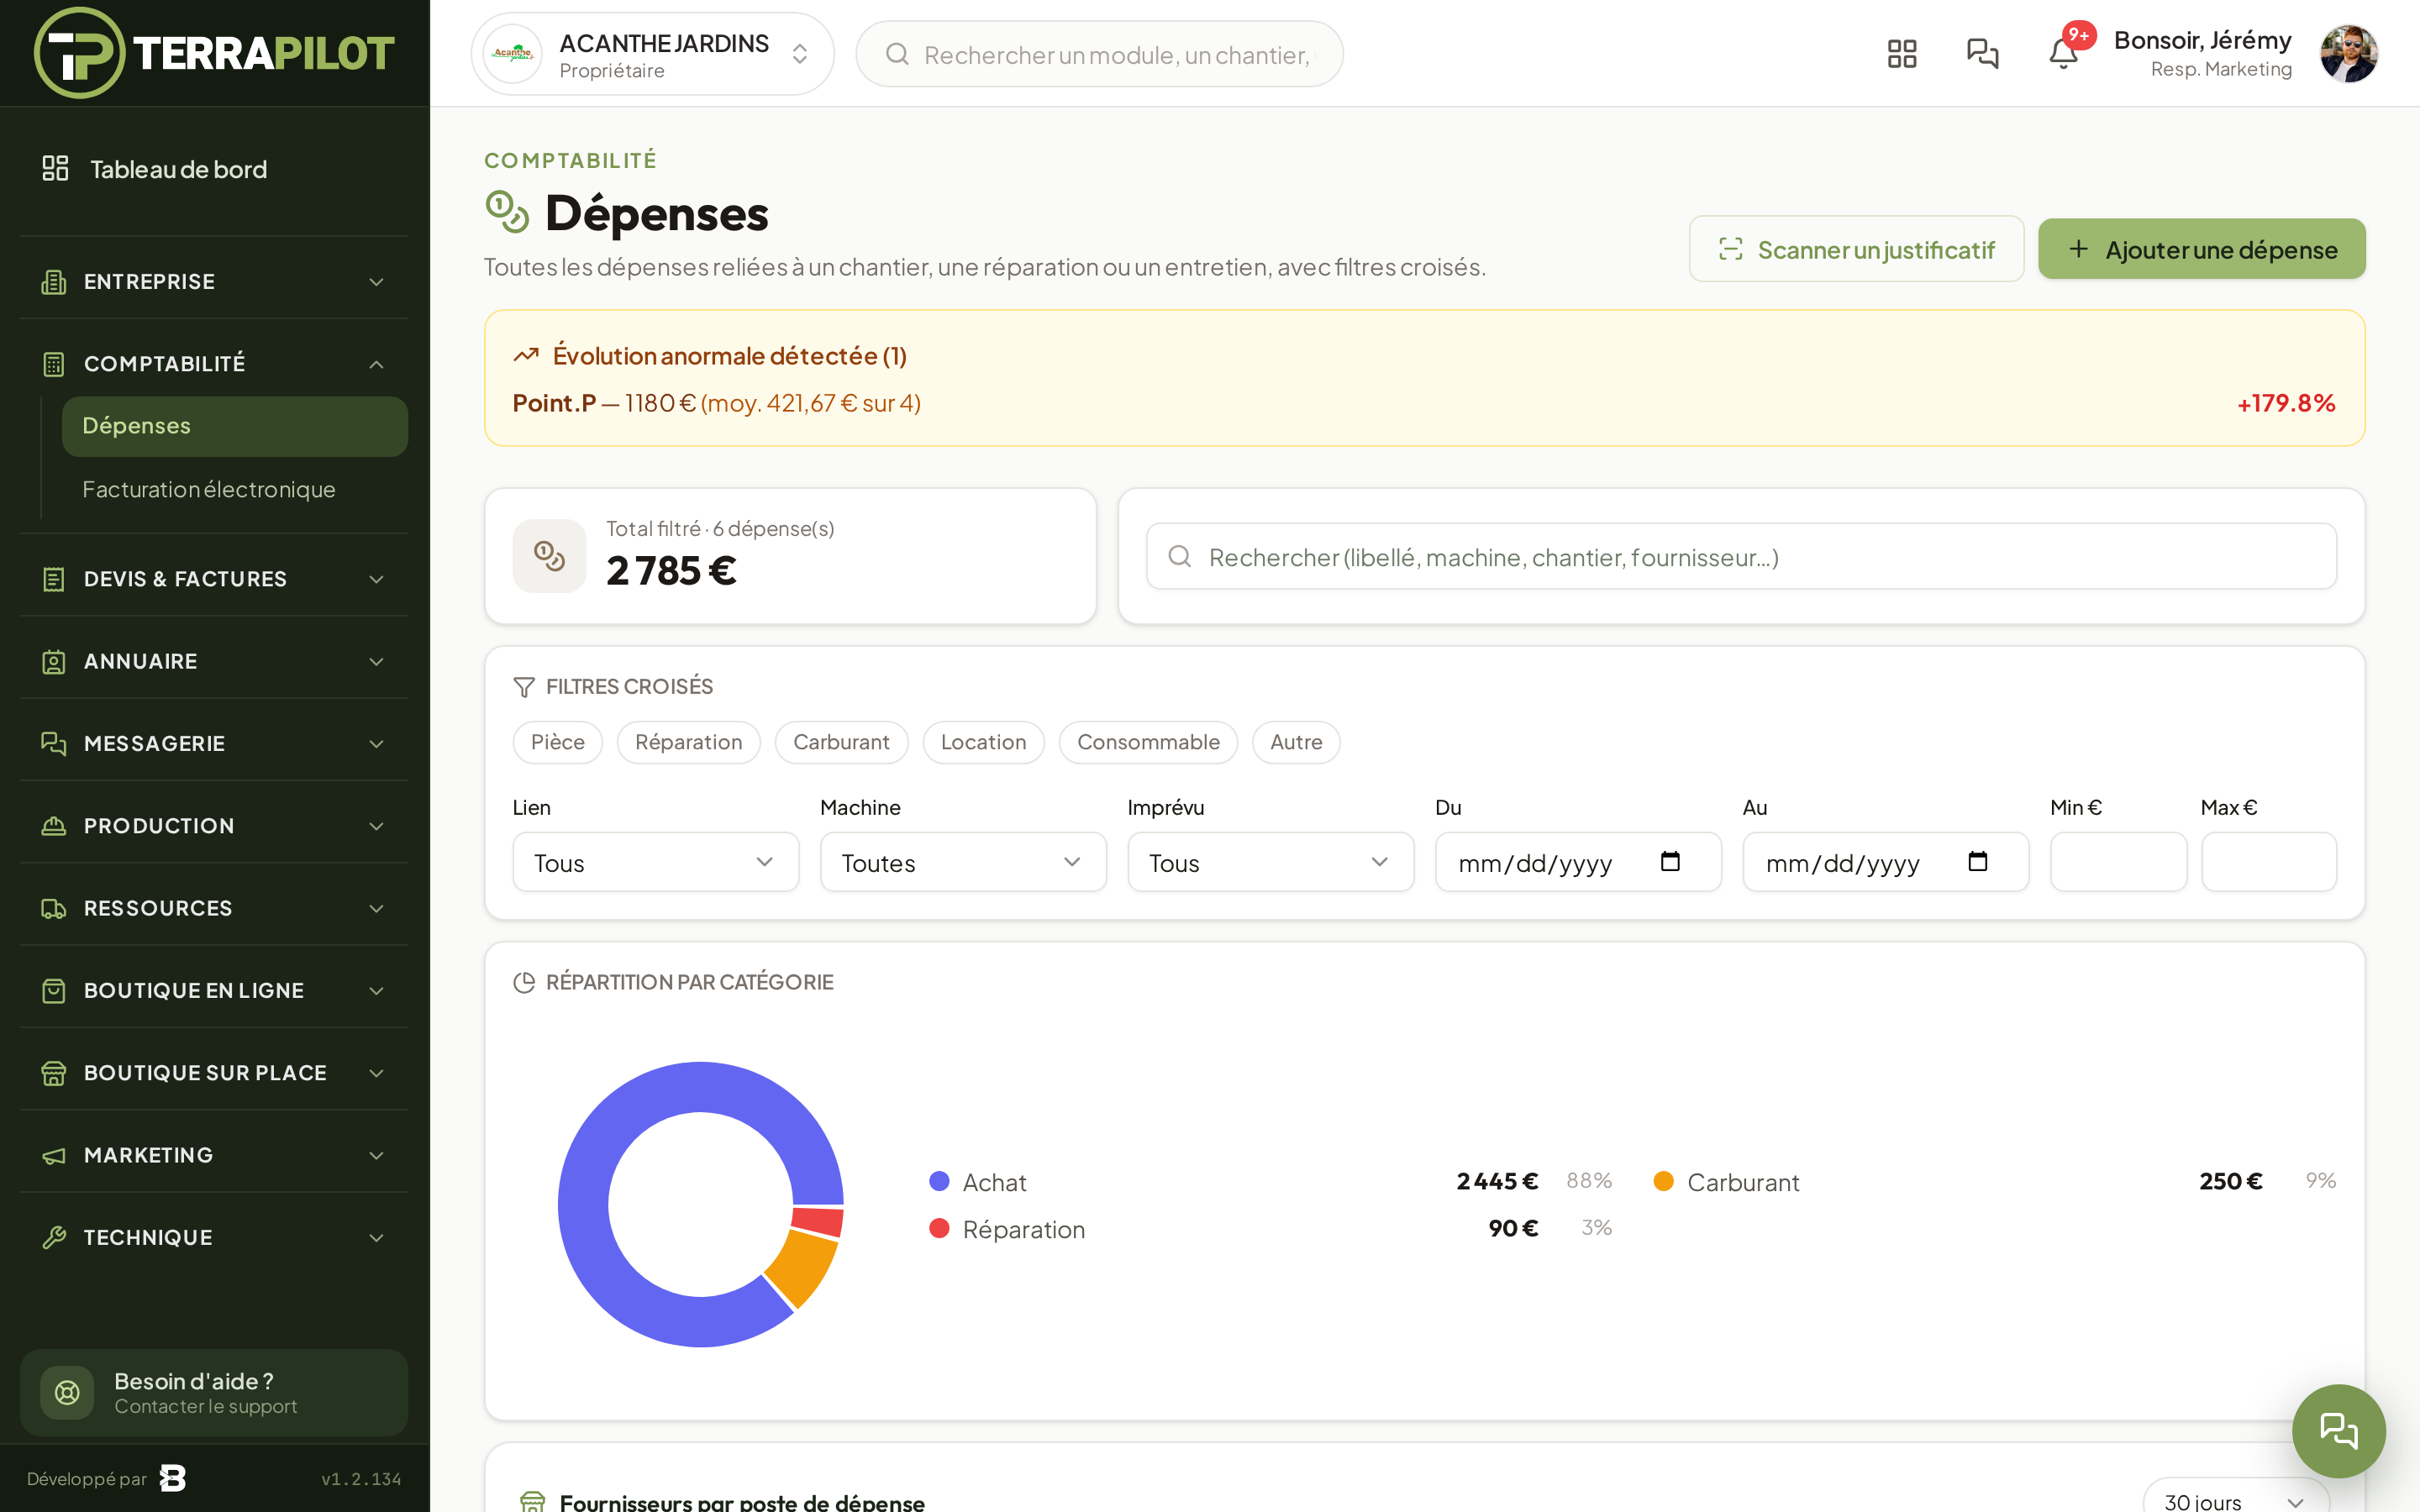The height and width of the screenshot is (1512, 2420).
Task: Click the blue Achat legend dot
Action: (939, 1181)
